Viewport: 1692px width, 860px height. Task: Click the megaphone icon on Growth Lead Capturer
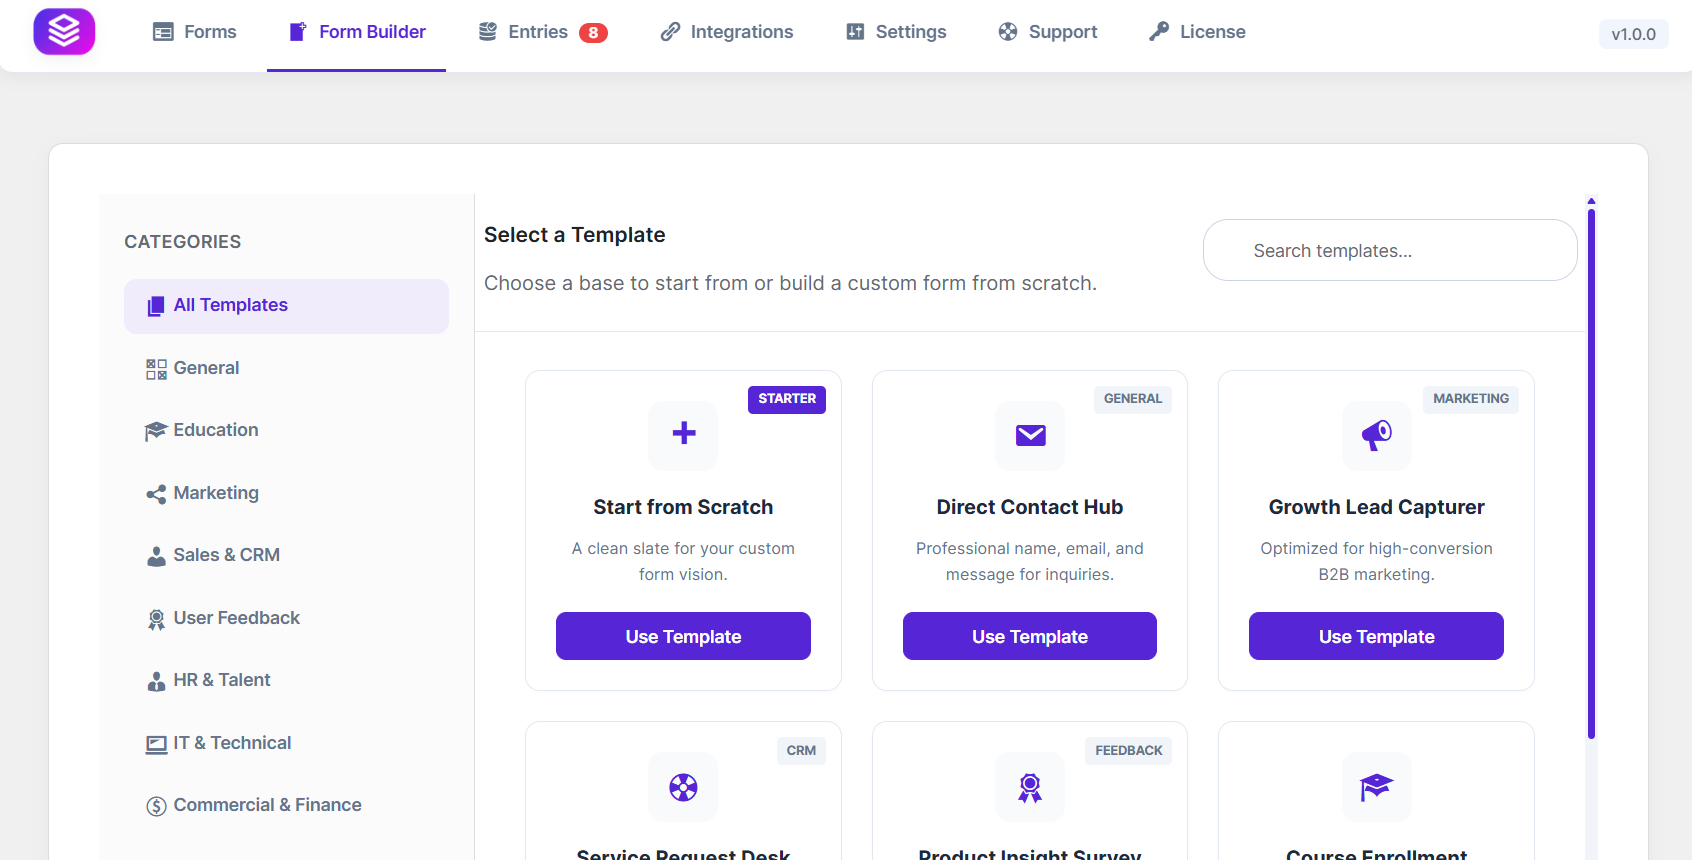click(x=1377, y=435)
